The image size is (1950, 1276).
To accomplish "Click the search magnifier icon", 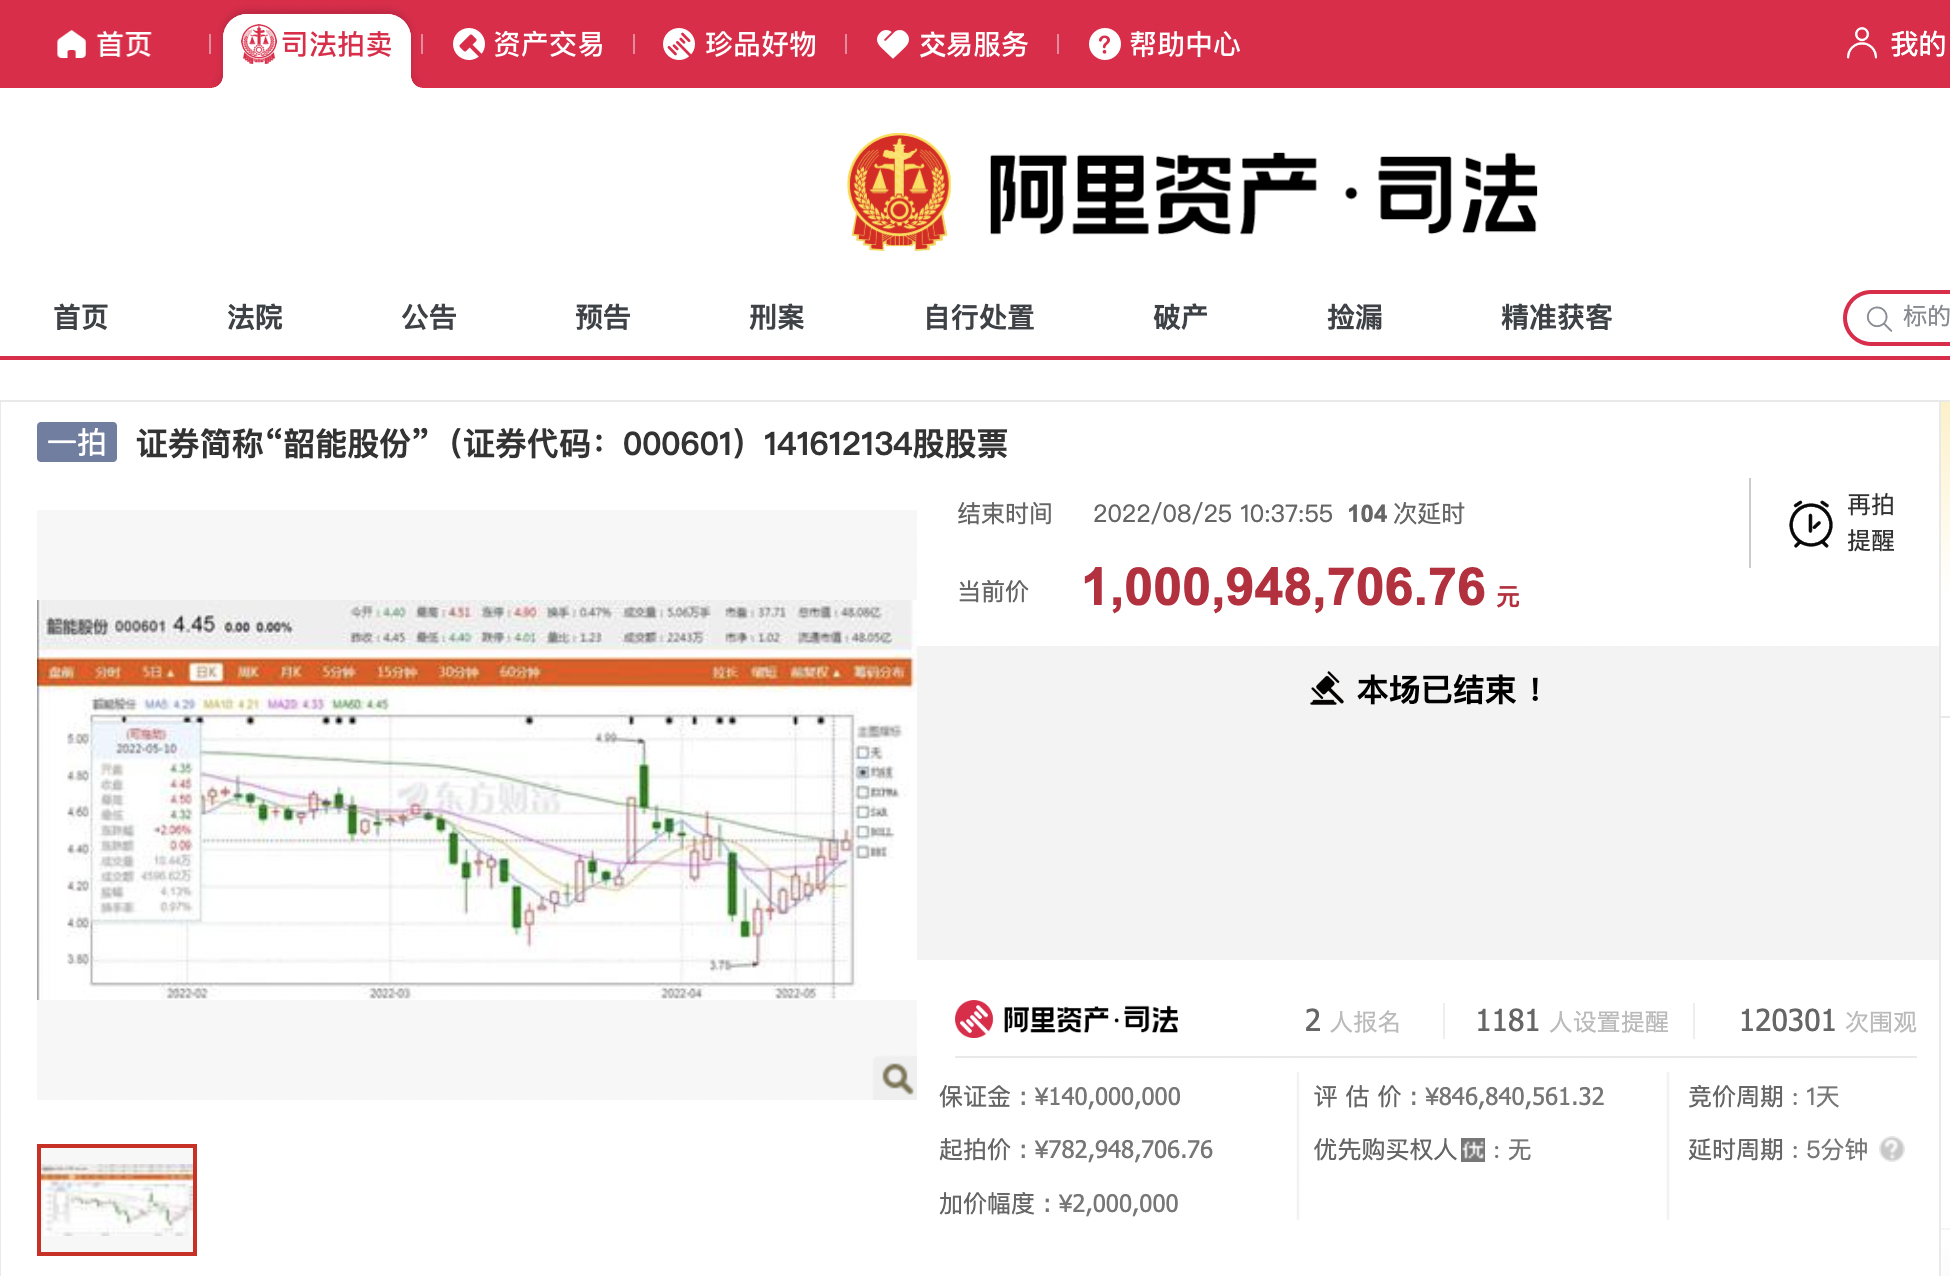I will click(1879, 319).
